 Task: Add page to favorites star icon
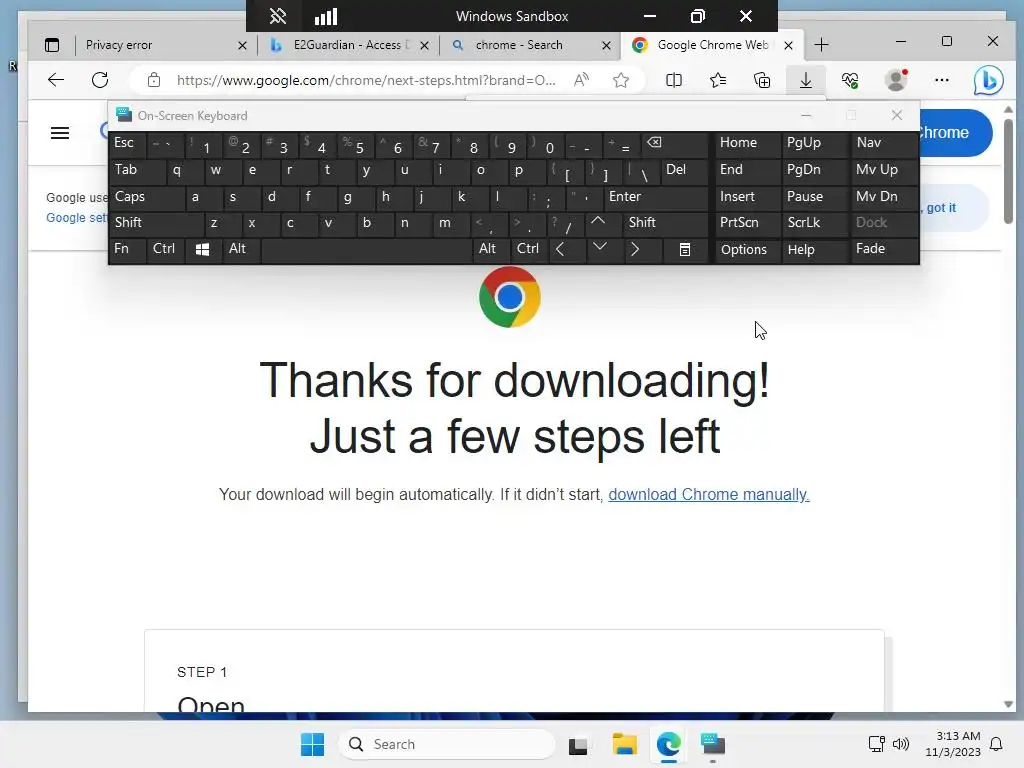621,80
